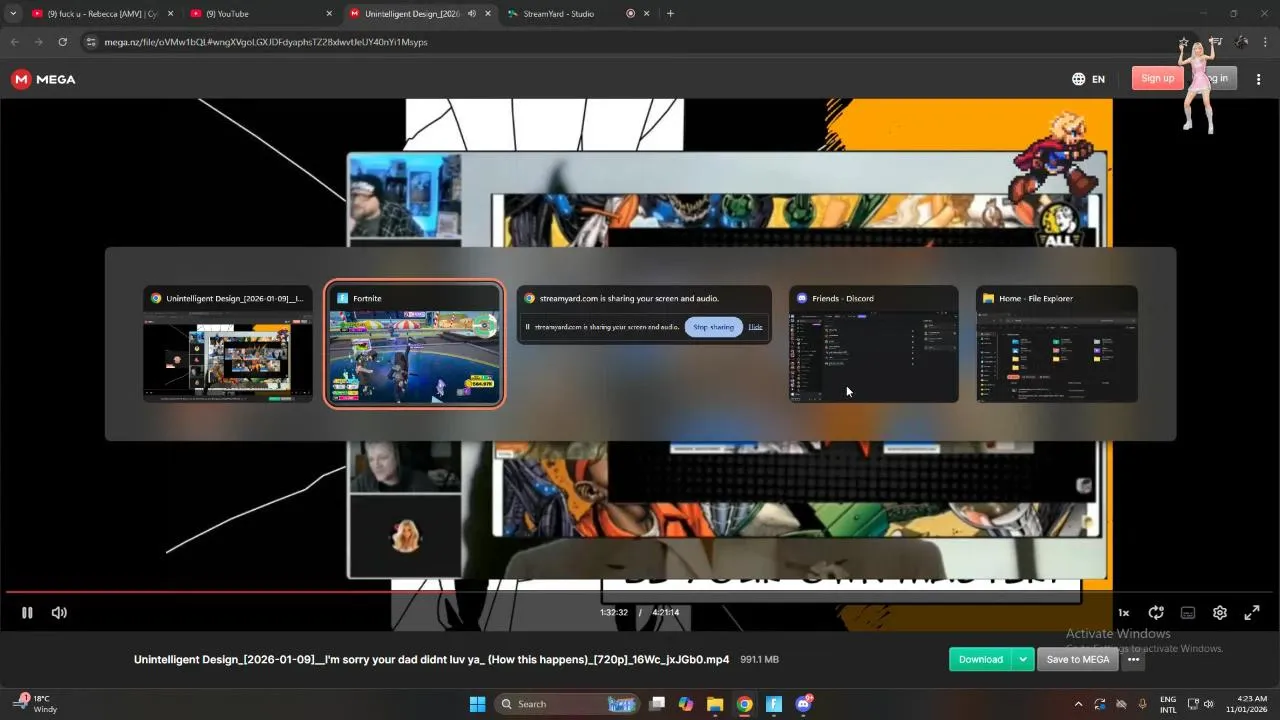The height and width of the screenshot is (720, 1280).
Task: Open a new browser tab
Action: [x=670, y=14]
